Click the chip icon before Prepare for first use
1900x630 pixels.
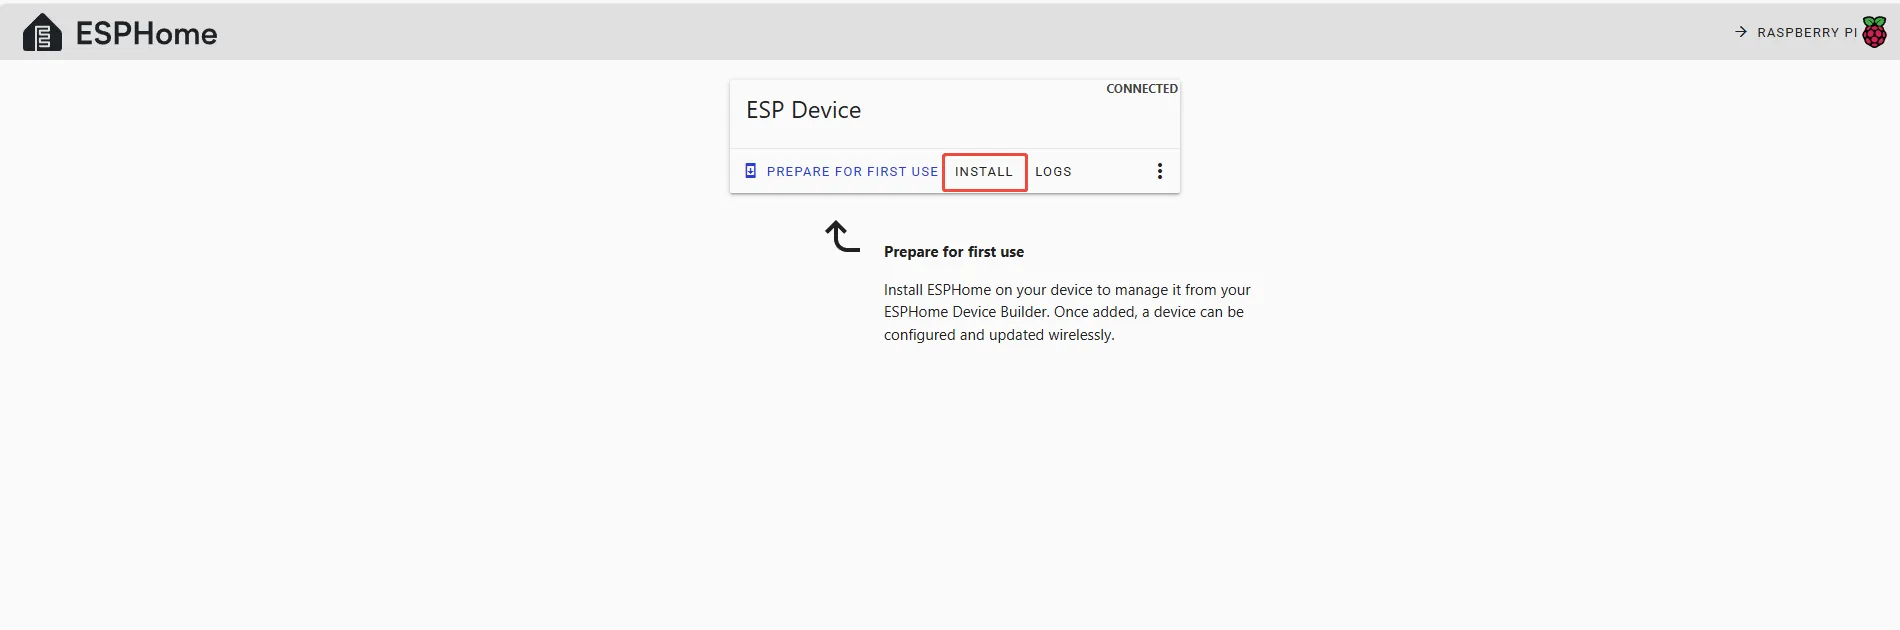pyautogui.click(x=751, y=171)
